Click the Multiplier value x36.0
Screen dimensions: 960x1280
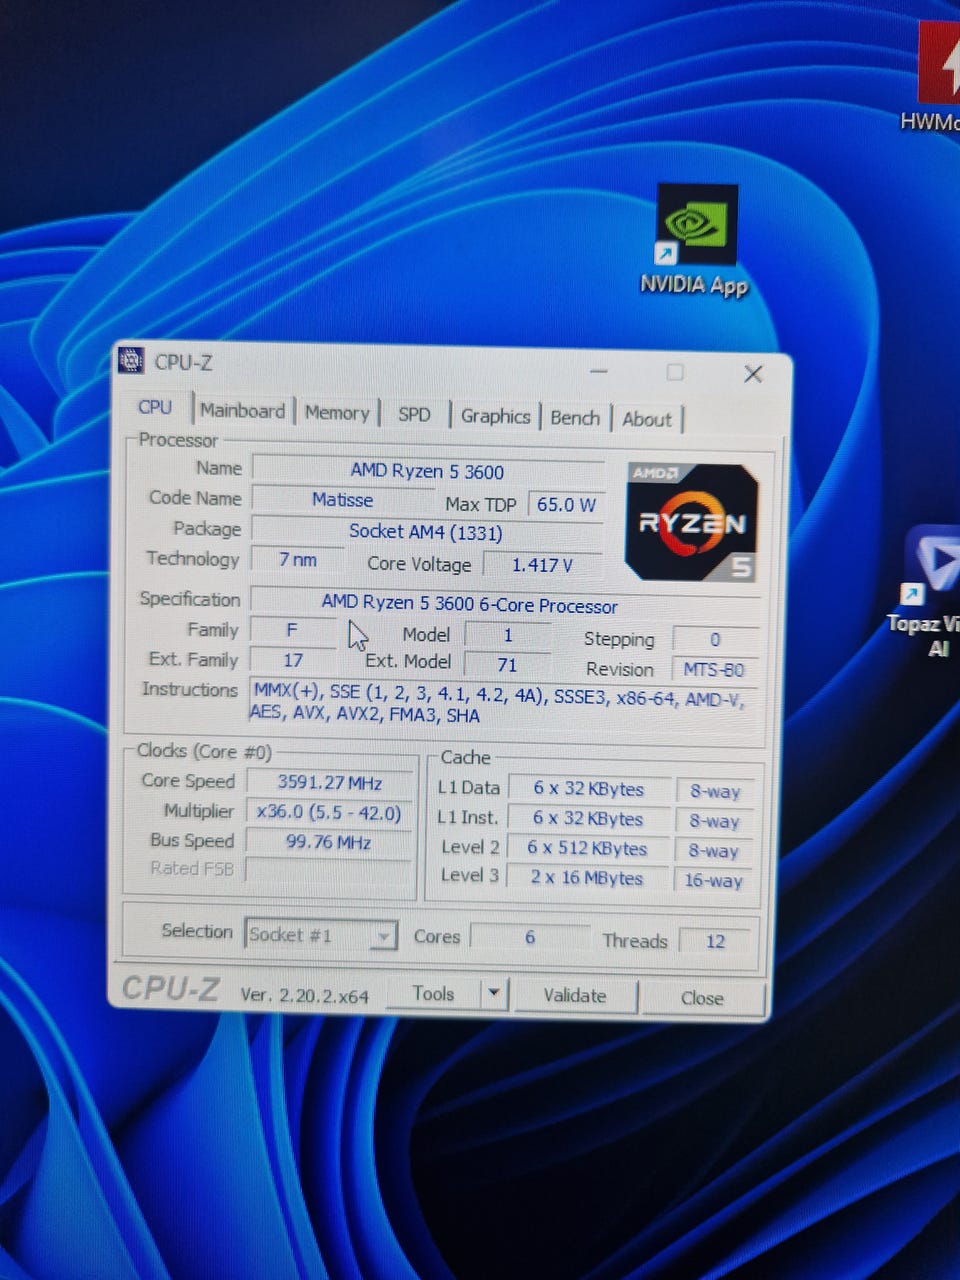click(329, 812)
